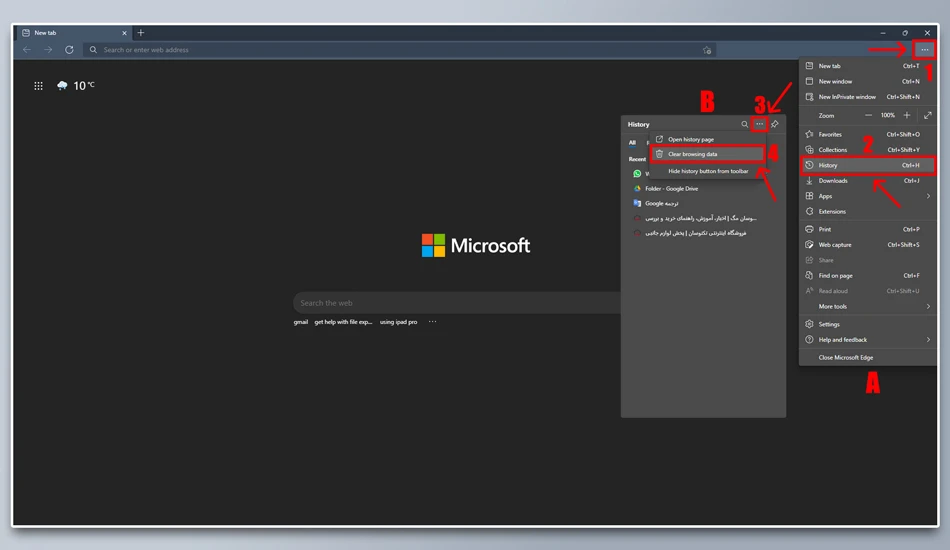Open the Settings and more three-dots menu
The image size is (950, 550).
[925, 50]
